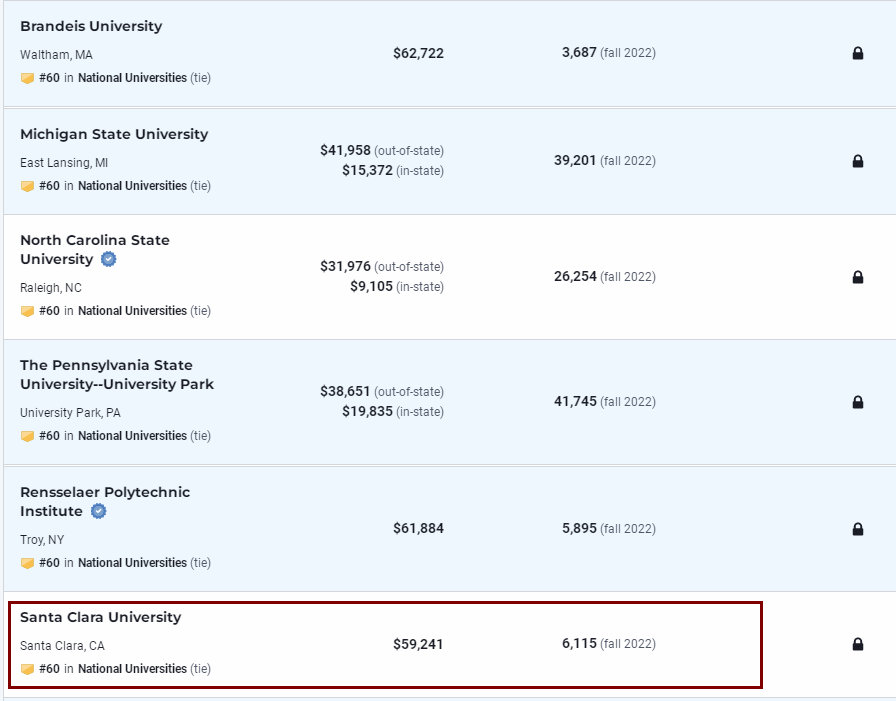Click the lock icon for Michigan State University
Screen dimensions: 896x701
click(x=857, y=161)
